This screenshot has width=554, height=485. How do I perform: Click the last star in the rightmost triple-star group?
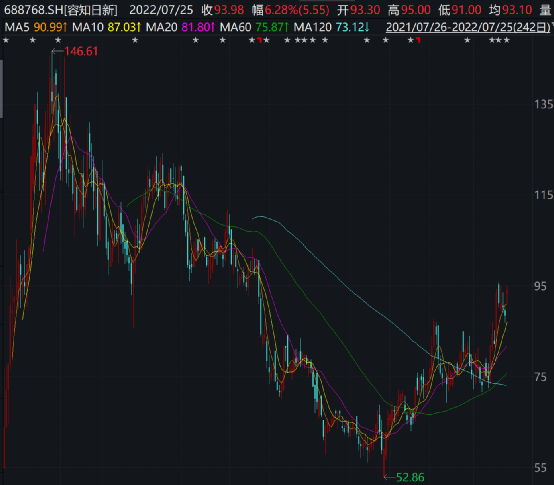(x=507, y=41)
